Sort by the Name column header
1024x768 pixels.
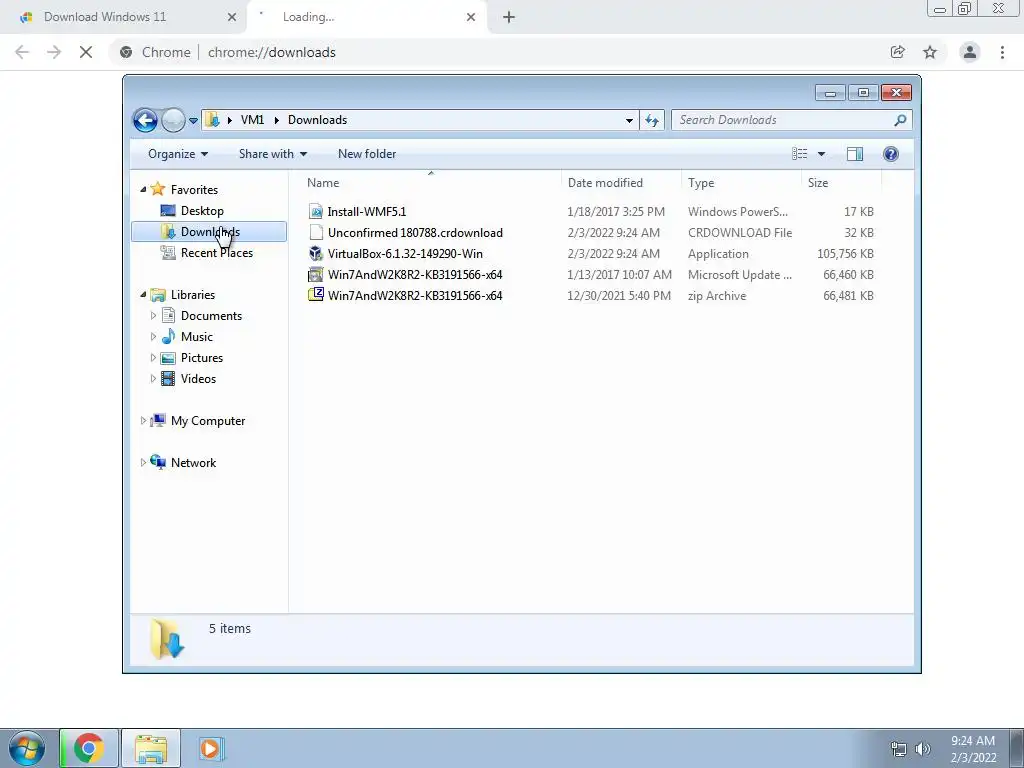pos(431,183)
